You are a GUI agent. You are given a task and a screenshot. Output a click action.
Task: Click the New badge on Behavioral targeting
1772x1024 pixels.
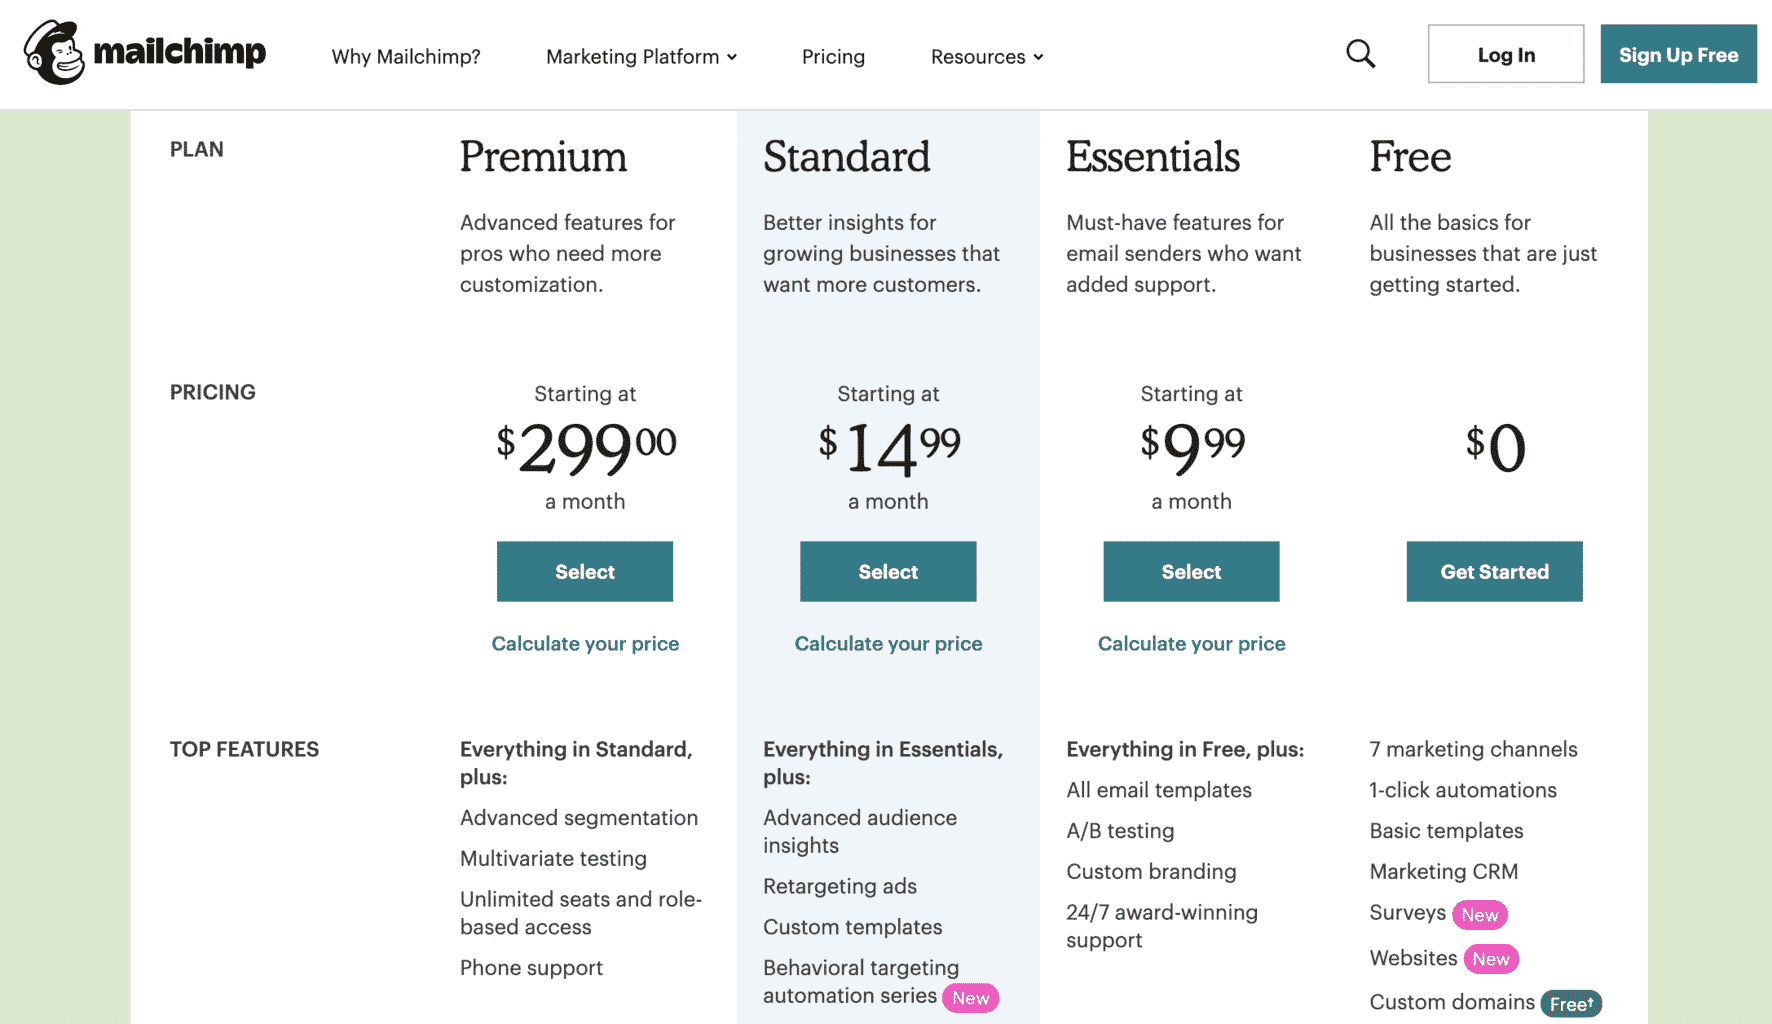click(x=970, y=998)
